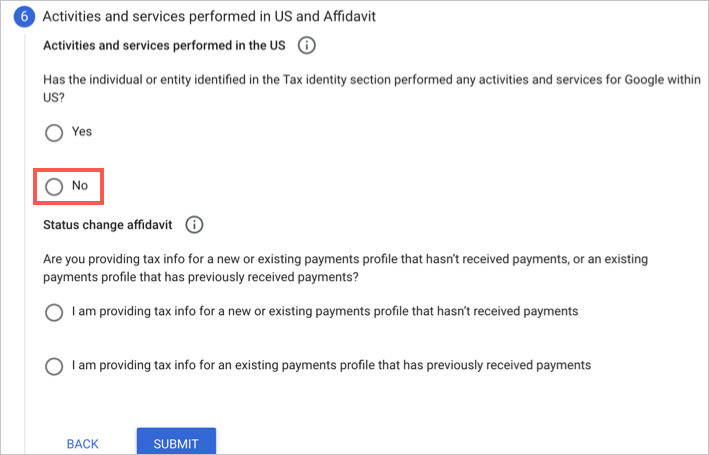Click label text 'hasn't received payments' option
709x455 pixels.
coord(325,312)
